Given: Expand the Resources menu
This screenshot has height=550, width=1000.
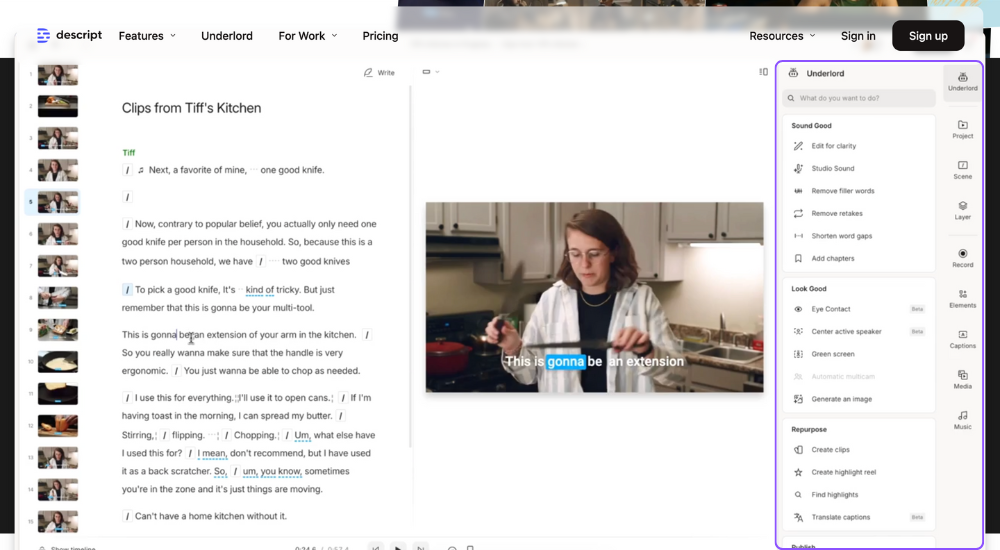Looking at the screenshot, I should tap(783, 36).
